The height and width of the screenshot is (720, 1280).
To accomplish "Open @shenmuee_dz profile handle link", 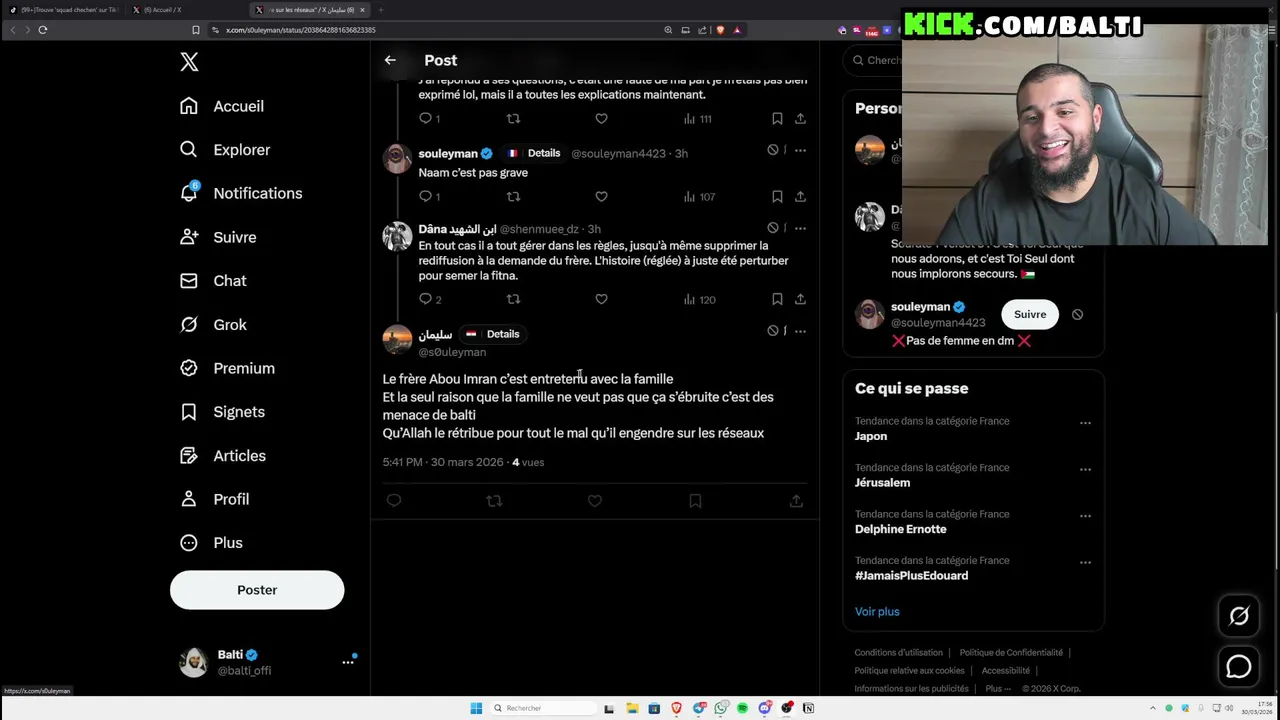I will [x=539, y=229].
